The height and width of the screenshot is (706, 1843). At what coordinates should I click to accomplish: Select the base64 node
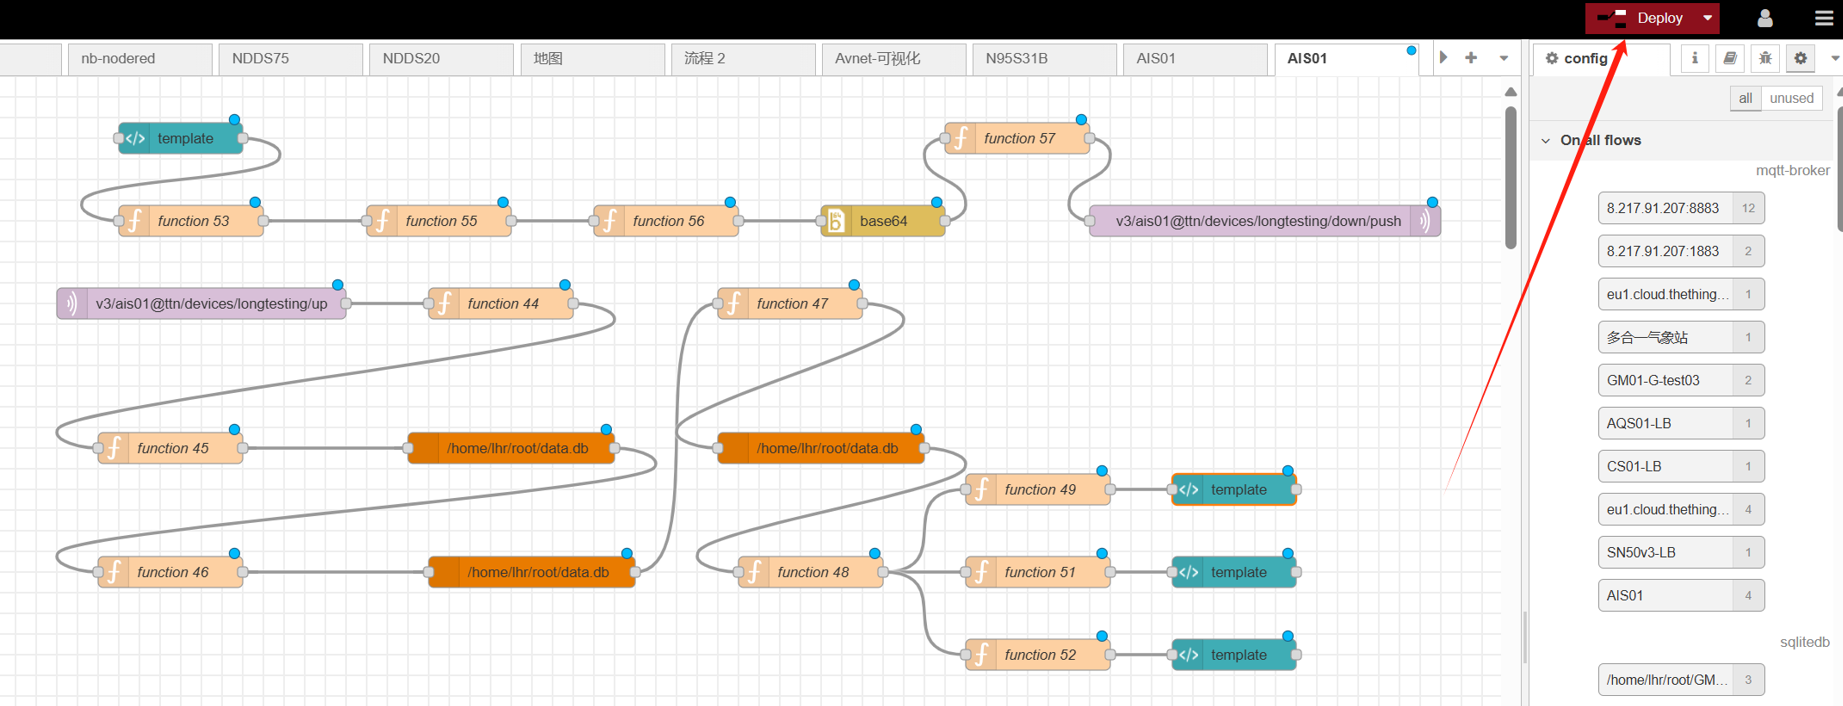tap(882, 221)
